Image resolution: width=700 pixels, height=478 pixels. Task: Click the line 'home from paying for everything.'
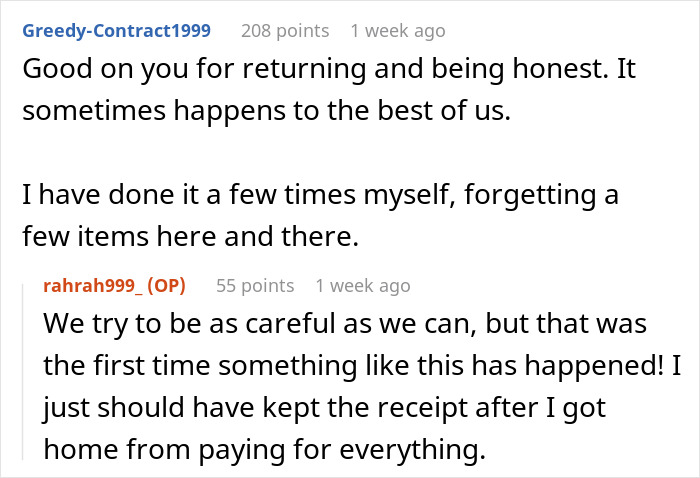(x=264, y=449)
